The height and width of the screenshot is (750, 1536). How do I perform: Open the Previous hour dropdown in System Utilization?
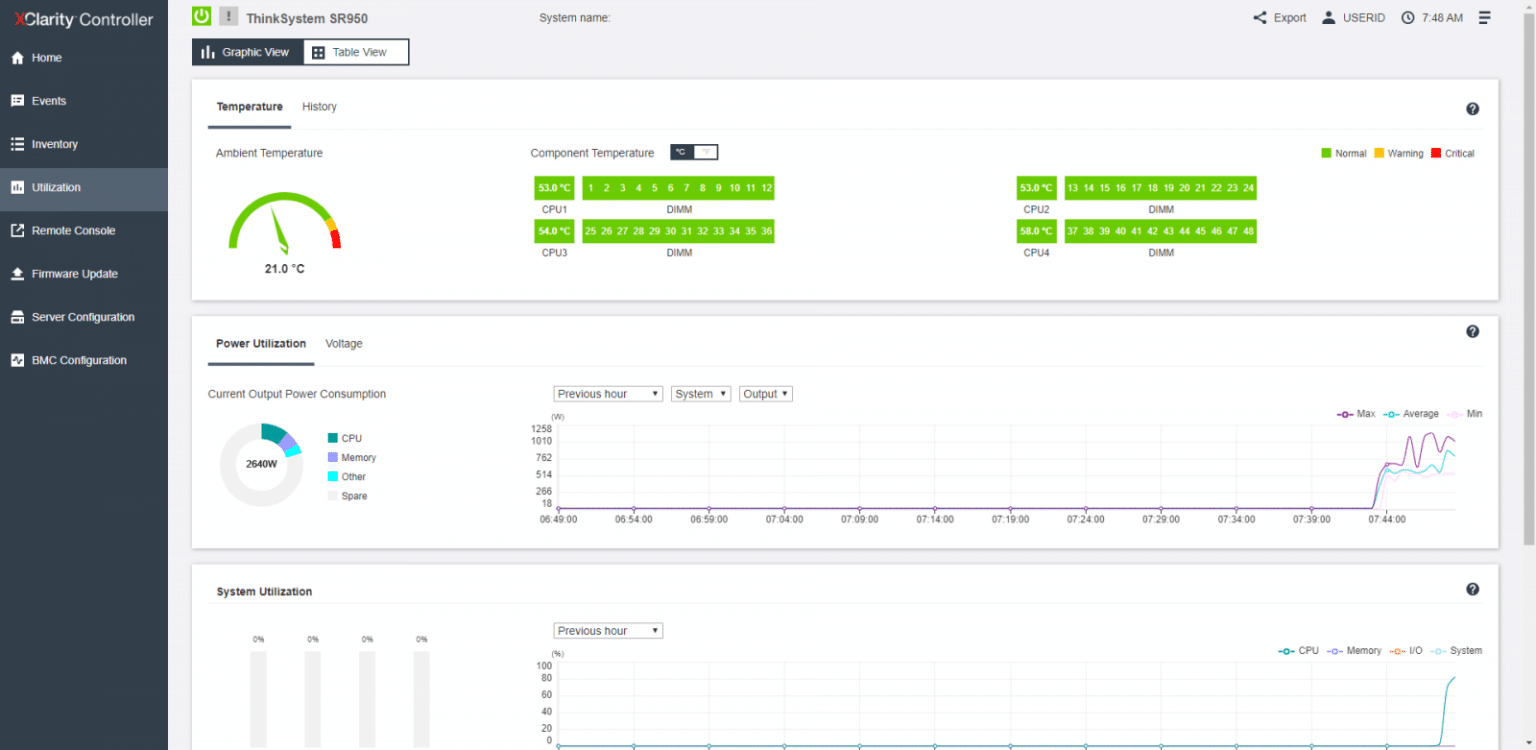point(608,631)
